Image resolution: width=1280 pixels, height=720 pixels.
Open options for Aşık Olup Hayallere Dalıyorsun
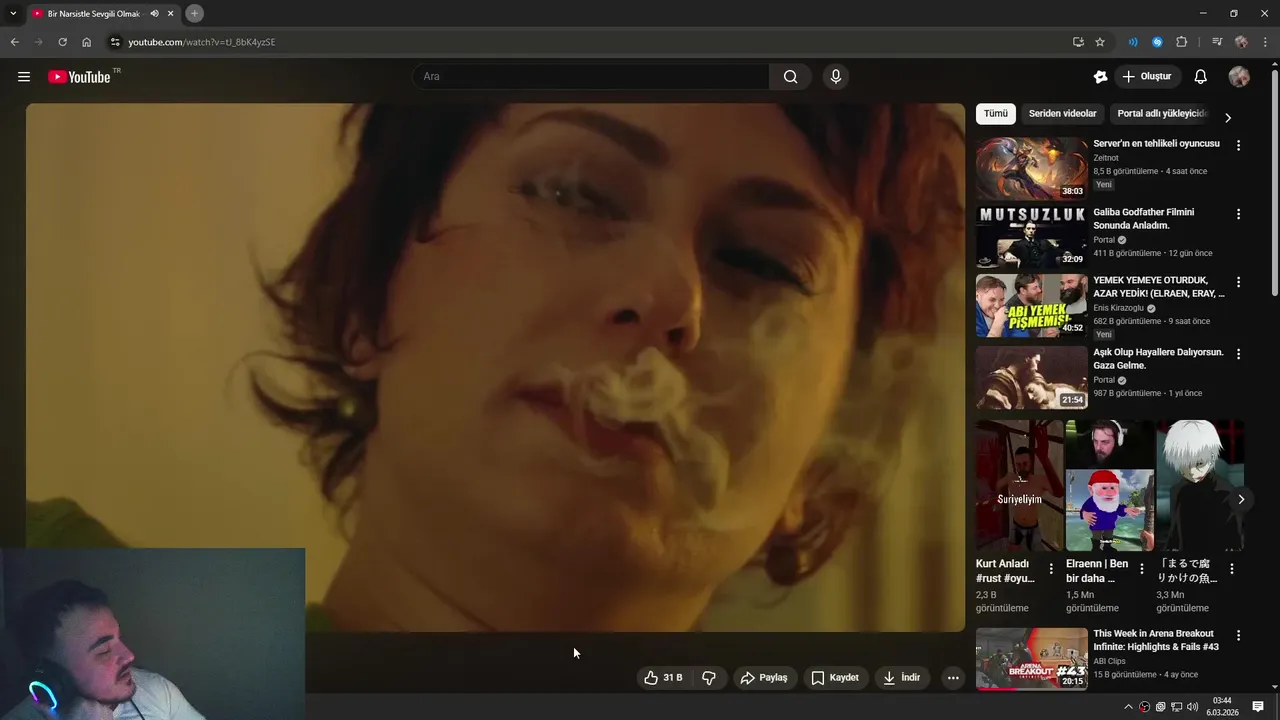[x=1238, y=354]
